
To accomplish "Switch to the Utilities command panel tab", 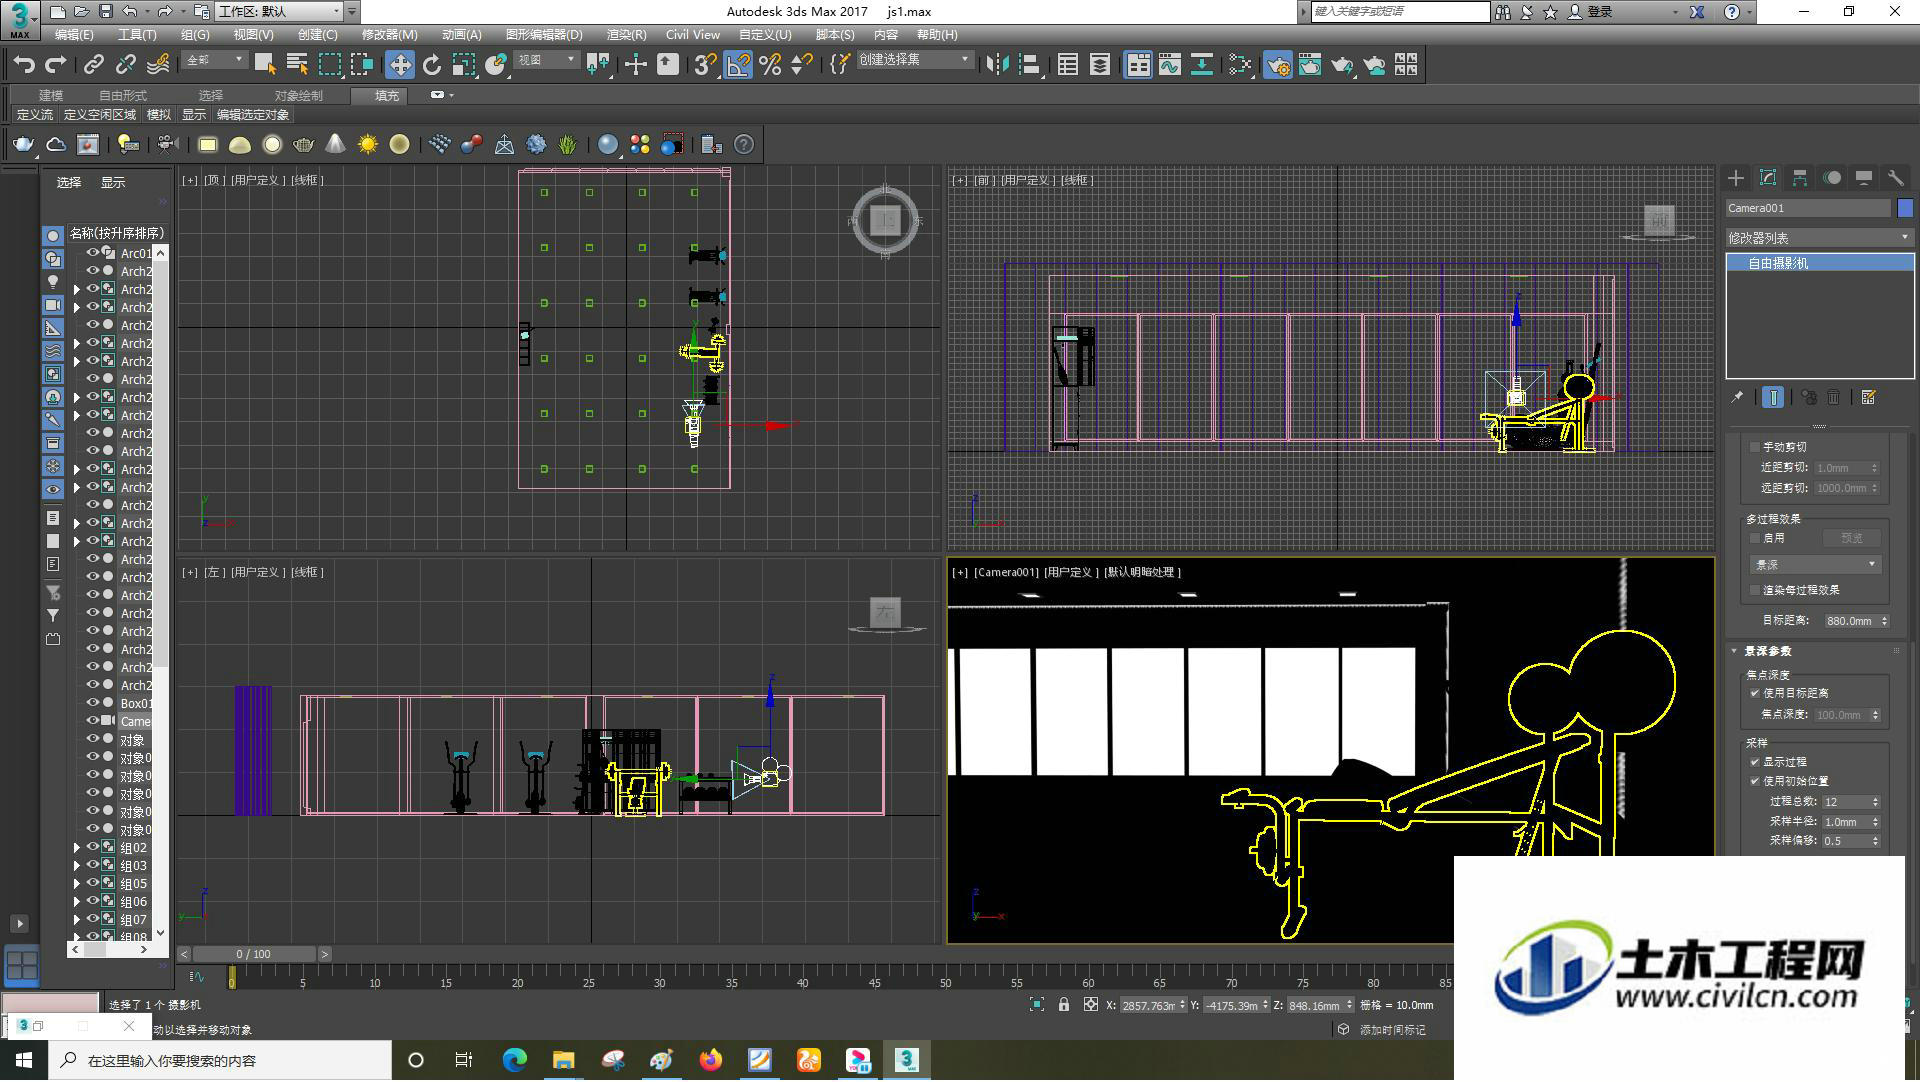I will 1895,178.
